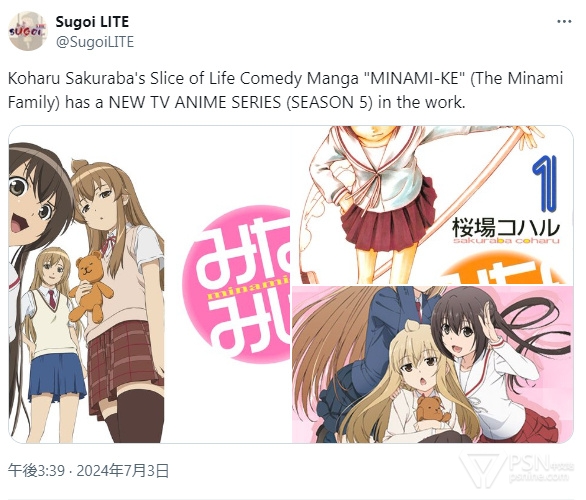The width and height of the screenshot is (586, 500).
Task: Click the PSN watermark logo
Action: (516, 469)
